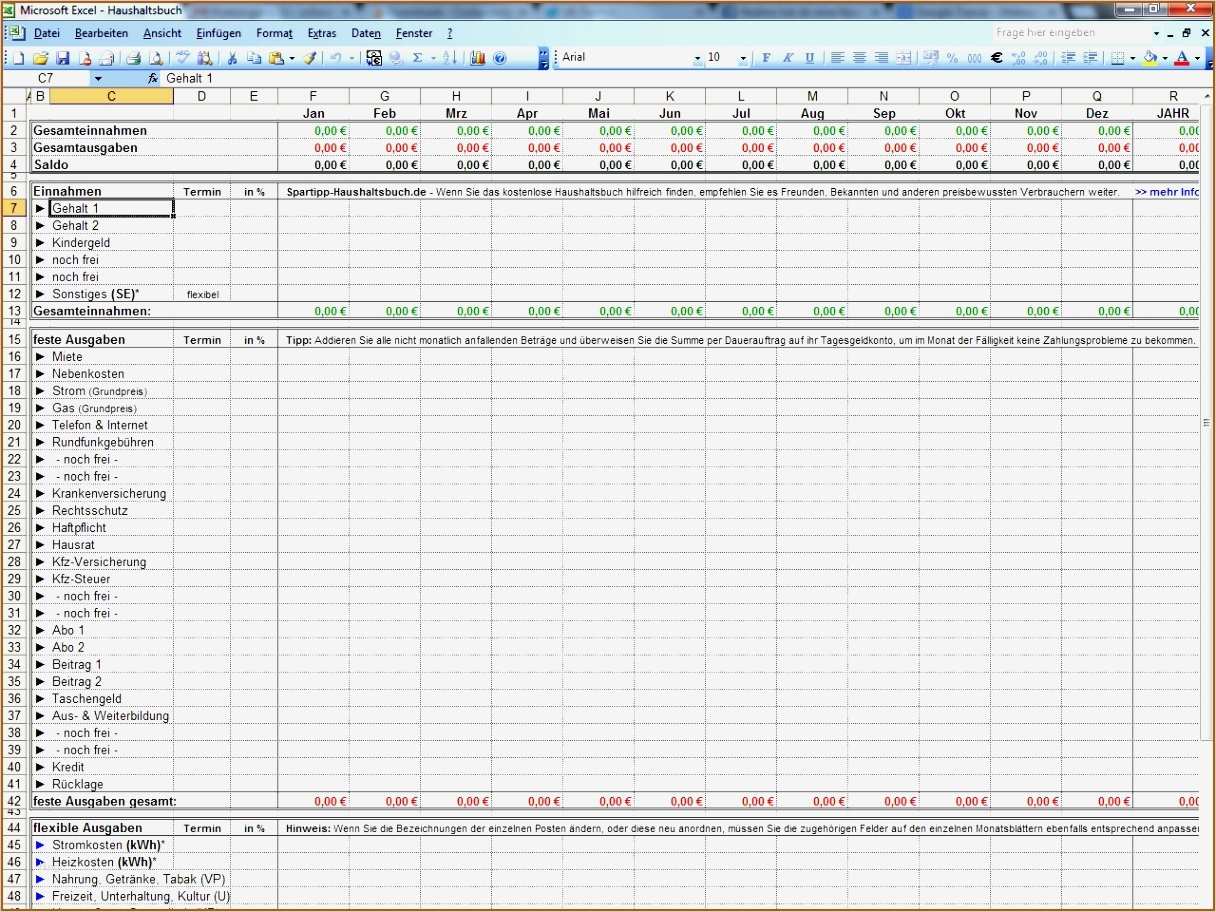
Task: Open the Fill Color dropdown arrow
Action: (x=1164, y=57)
